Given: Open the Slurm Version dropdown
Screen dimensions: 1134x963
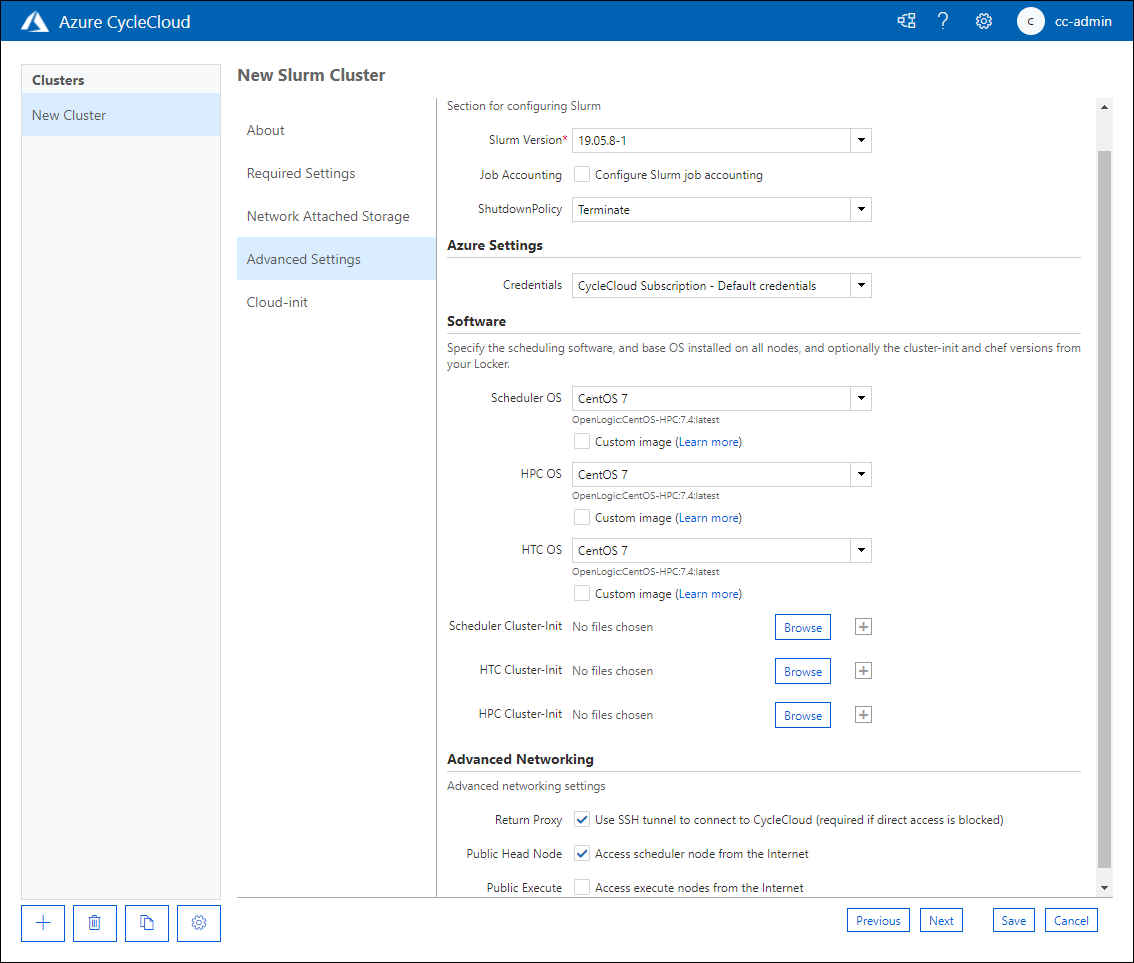Looking at the screenshot, I should click(x=860, y=140).
